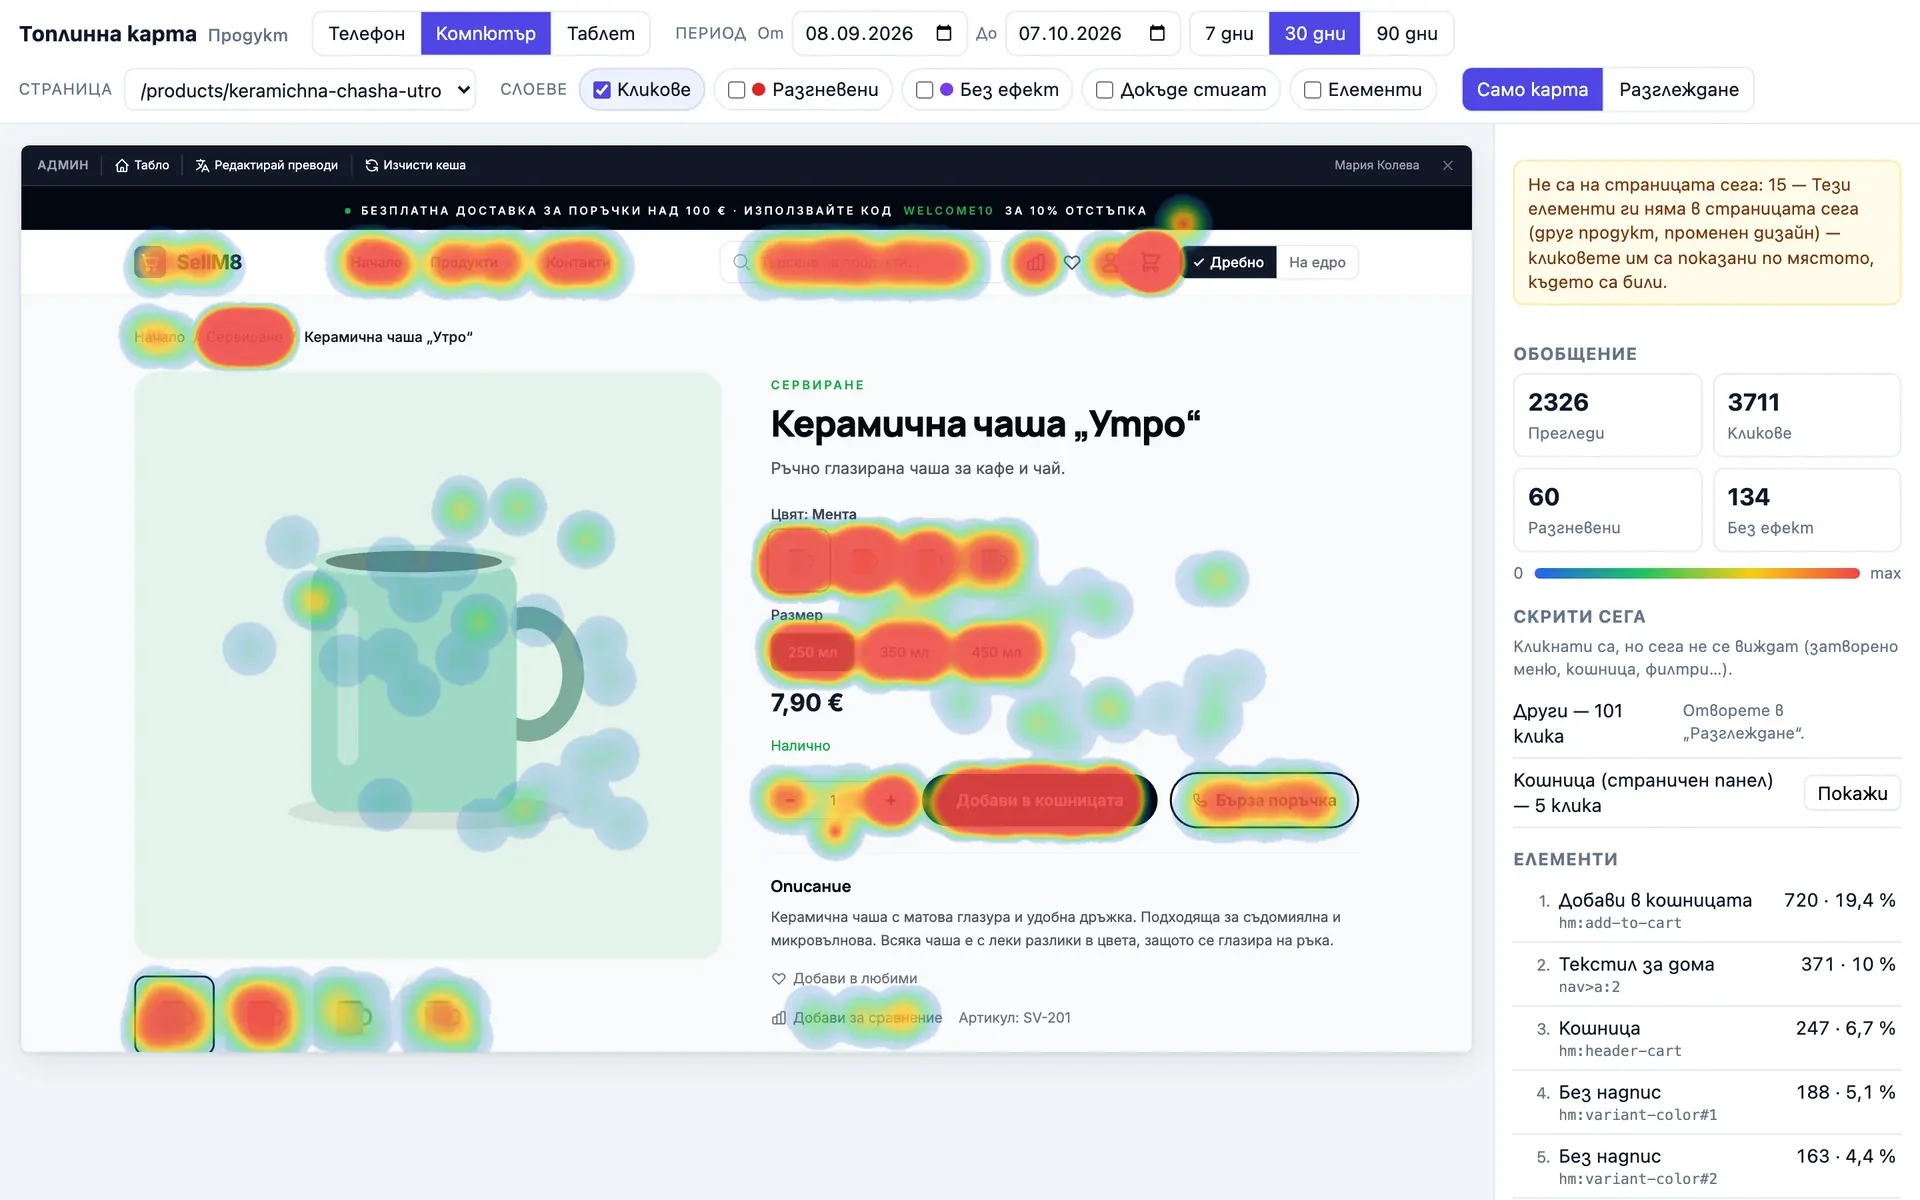The width and height of the screenshot is (1920, 1200).
Task: Click the second product thumbnail
Action: tap(262, 1014)
